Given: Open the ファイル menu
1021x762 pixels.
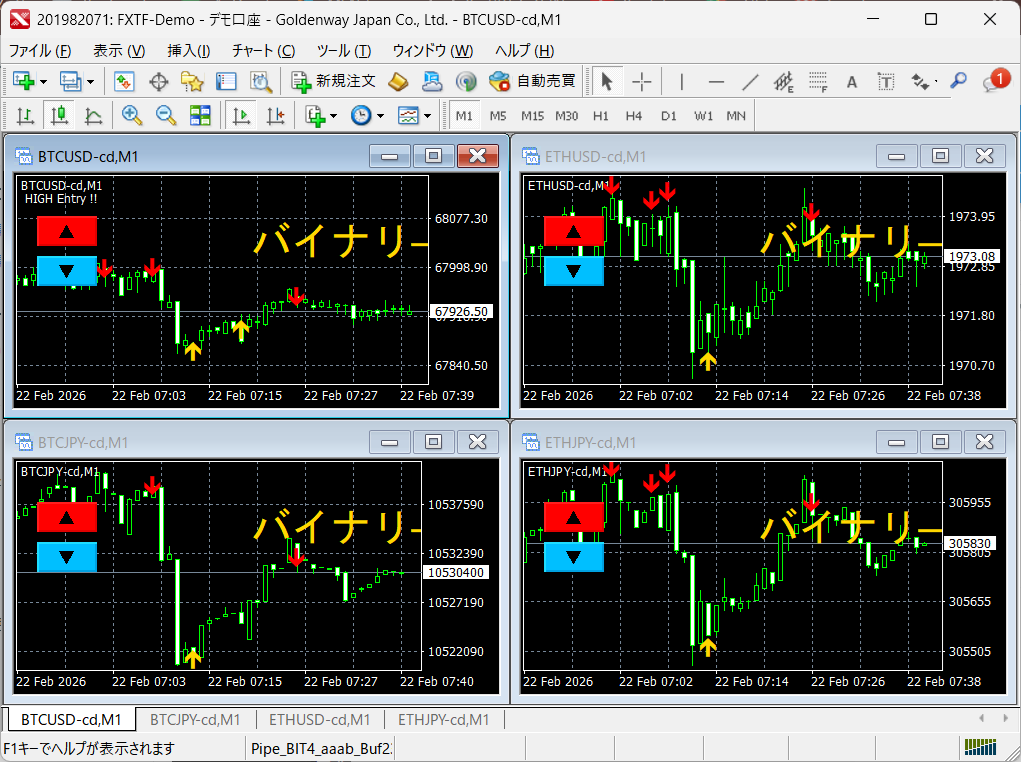Looking at the screenshot, I should (x=40, y=51).
